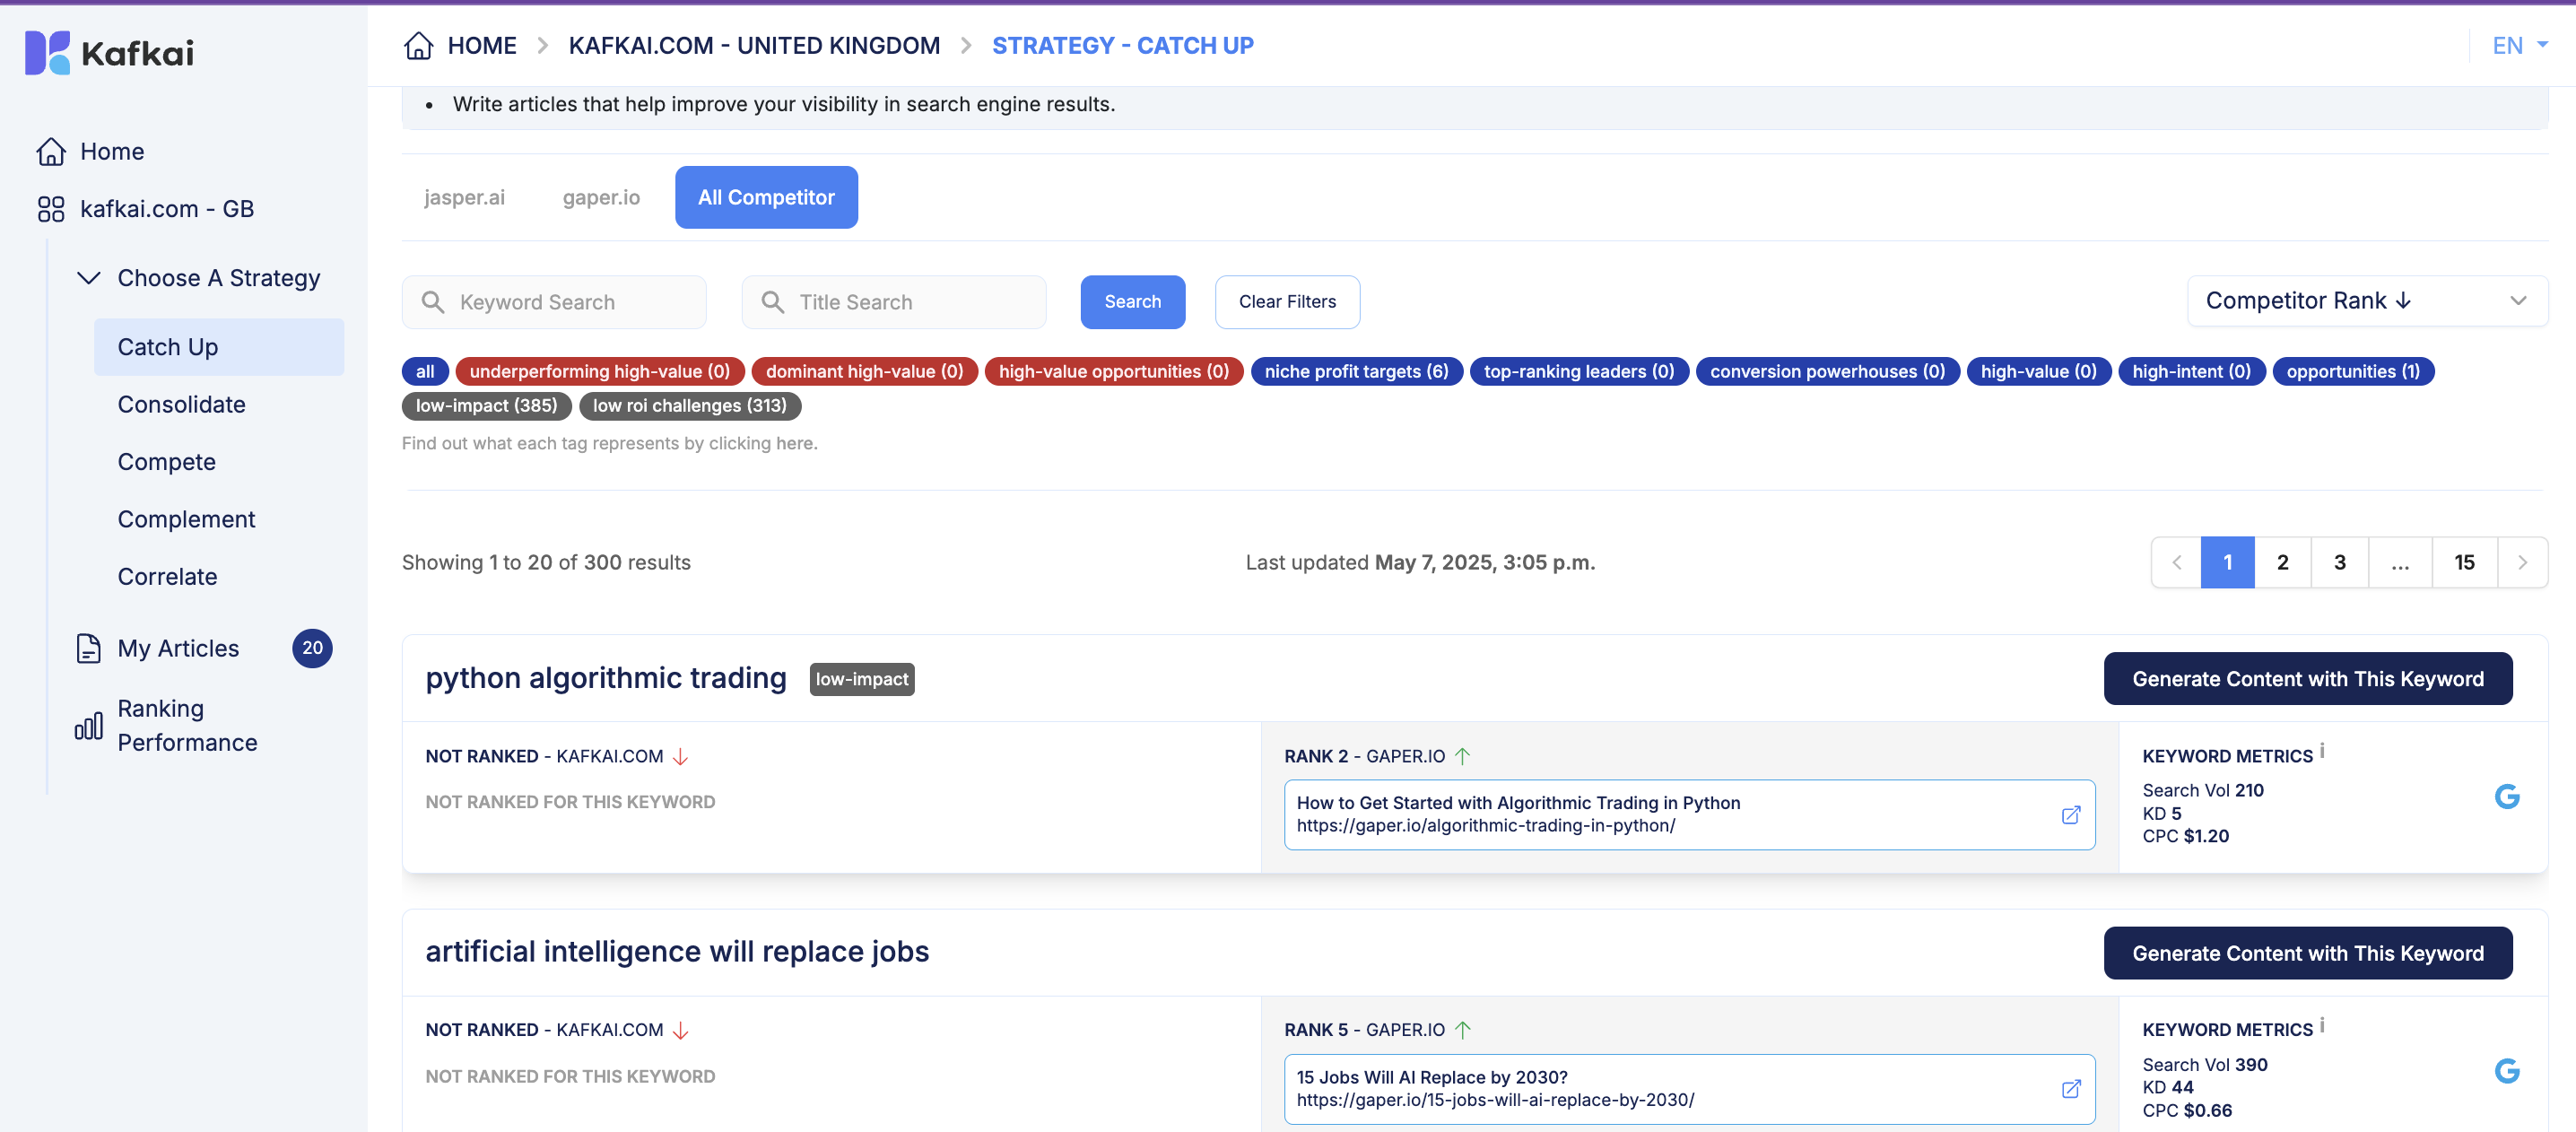Click the HOME breadcrumb link
This screenshot has width=2576, height=1132.
click(481, 45)
